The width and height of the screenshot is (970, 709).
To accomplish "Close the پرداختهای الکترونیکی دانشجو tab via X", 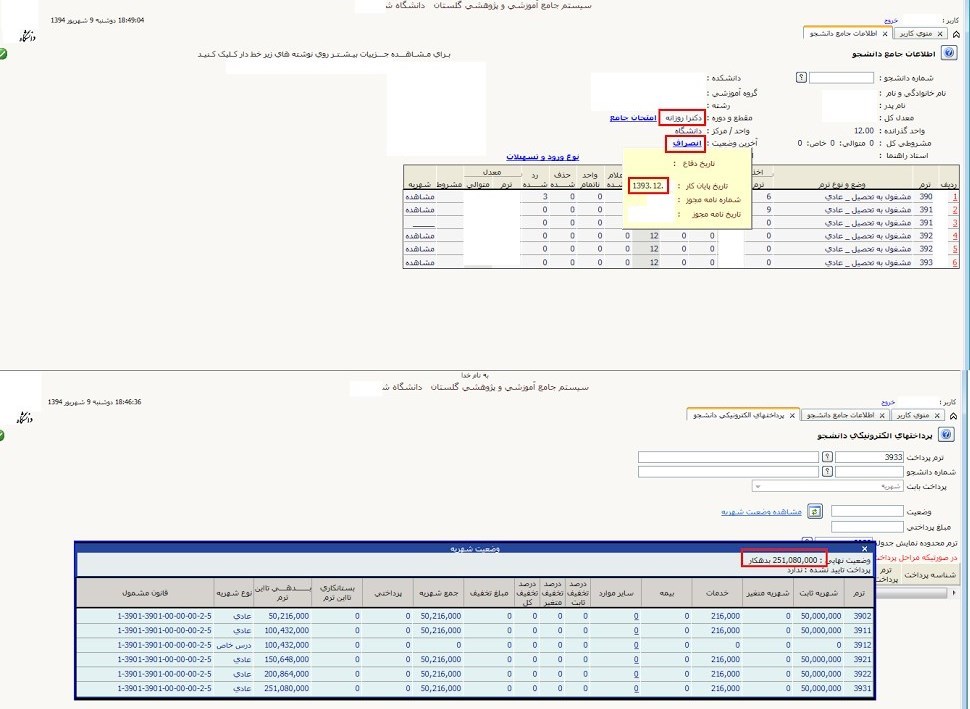I will coord(793,415).
